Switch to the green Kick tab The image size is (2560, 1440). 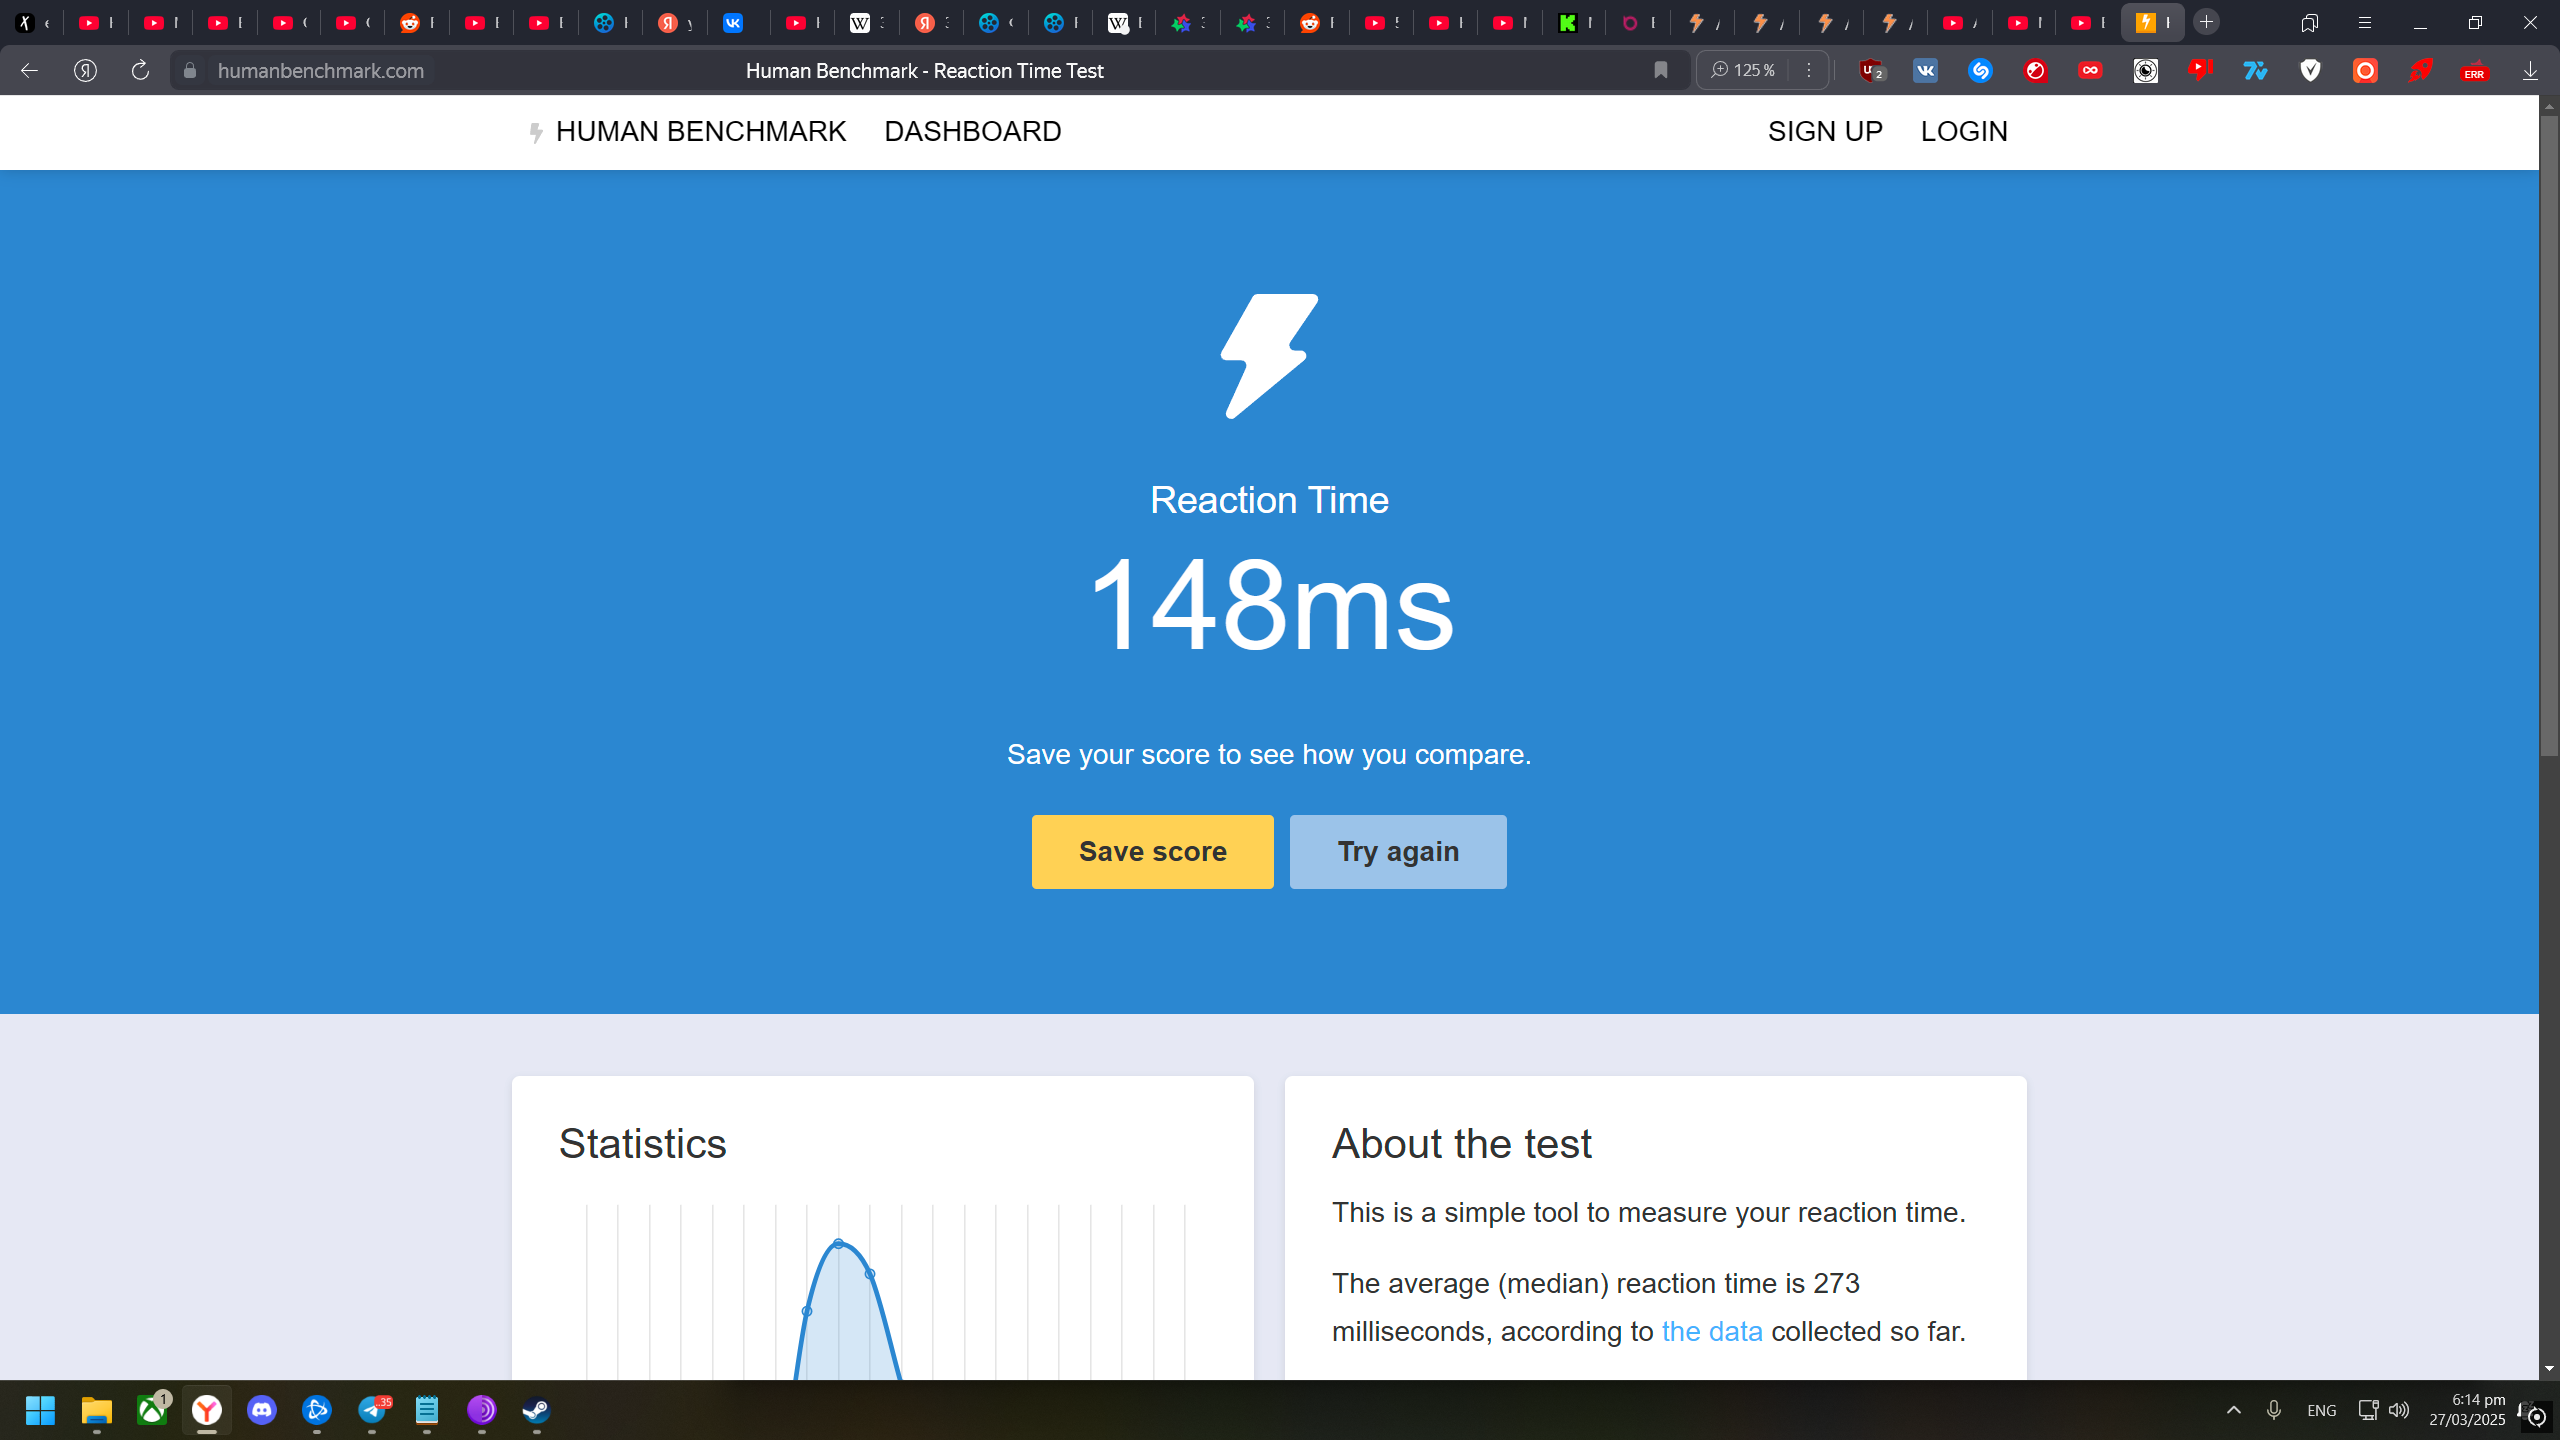[1574, 22]
